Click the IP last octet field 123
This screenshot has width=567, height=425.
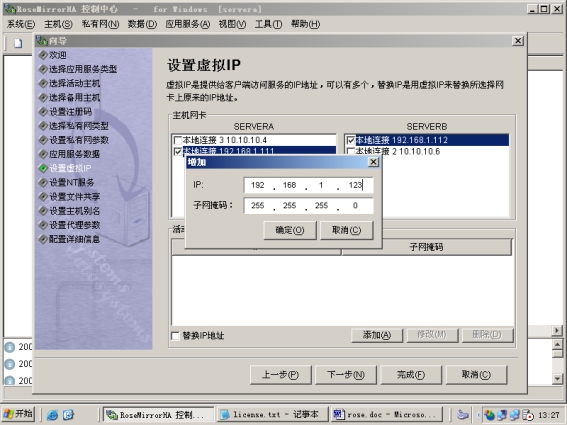point(355,185)
